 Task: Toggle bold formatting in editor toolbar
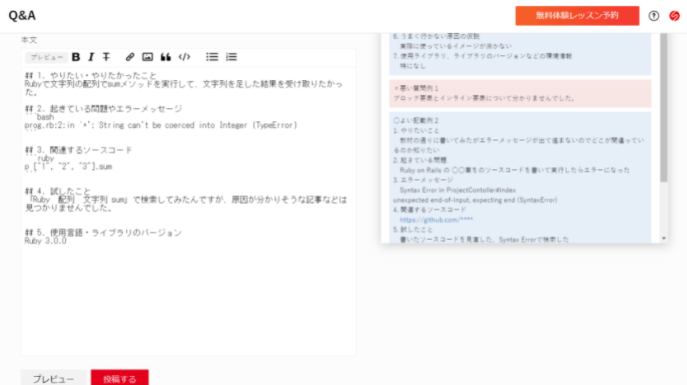[76, 57]
